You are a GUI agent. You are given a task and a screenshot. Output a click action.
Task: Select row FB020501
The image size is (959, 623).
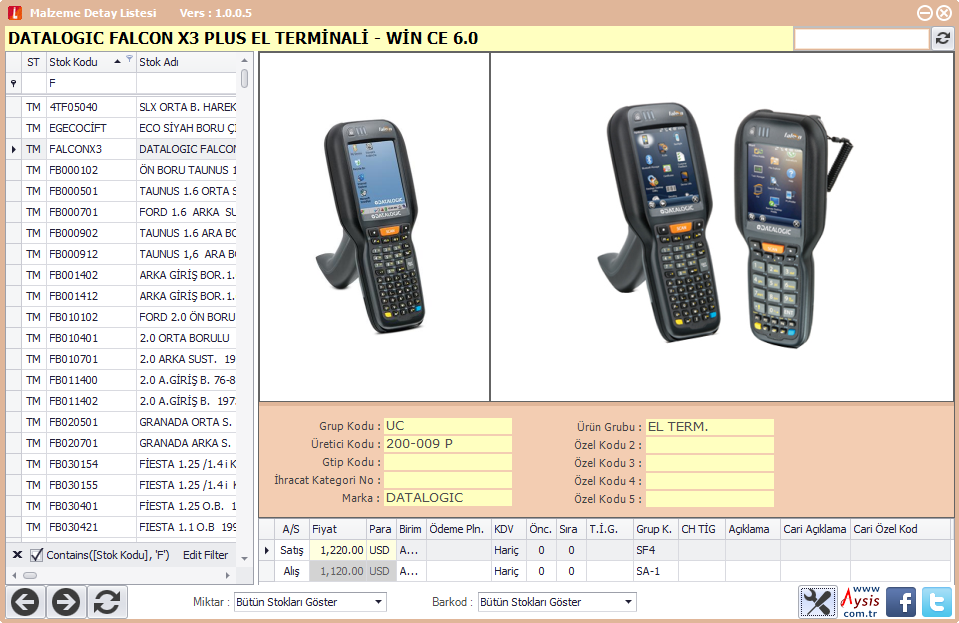[121, 422]
